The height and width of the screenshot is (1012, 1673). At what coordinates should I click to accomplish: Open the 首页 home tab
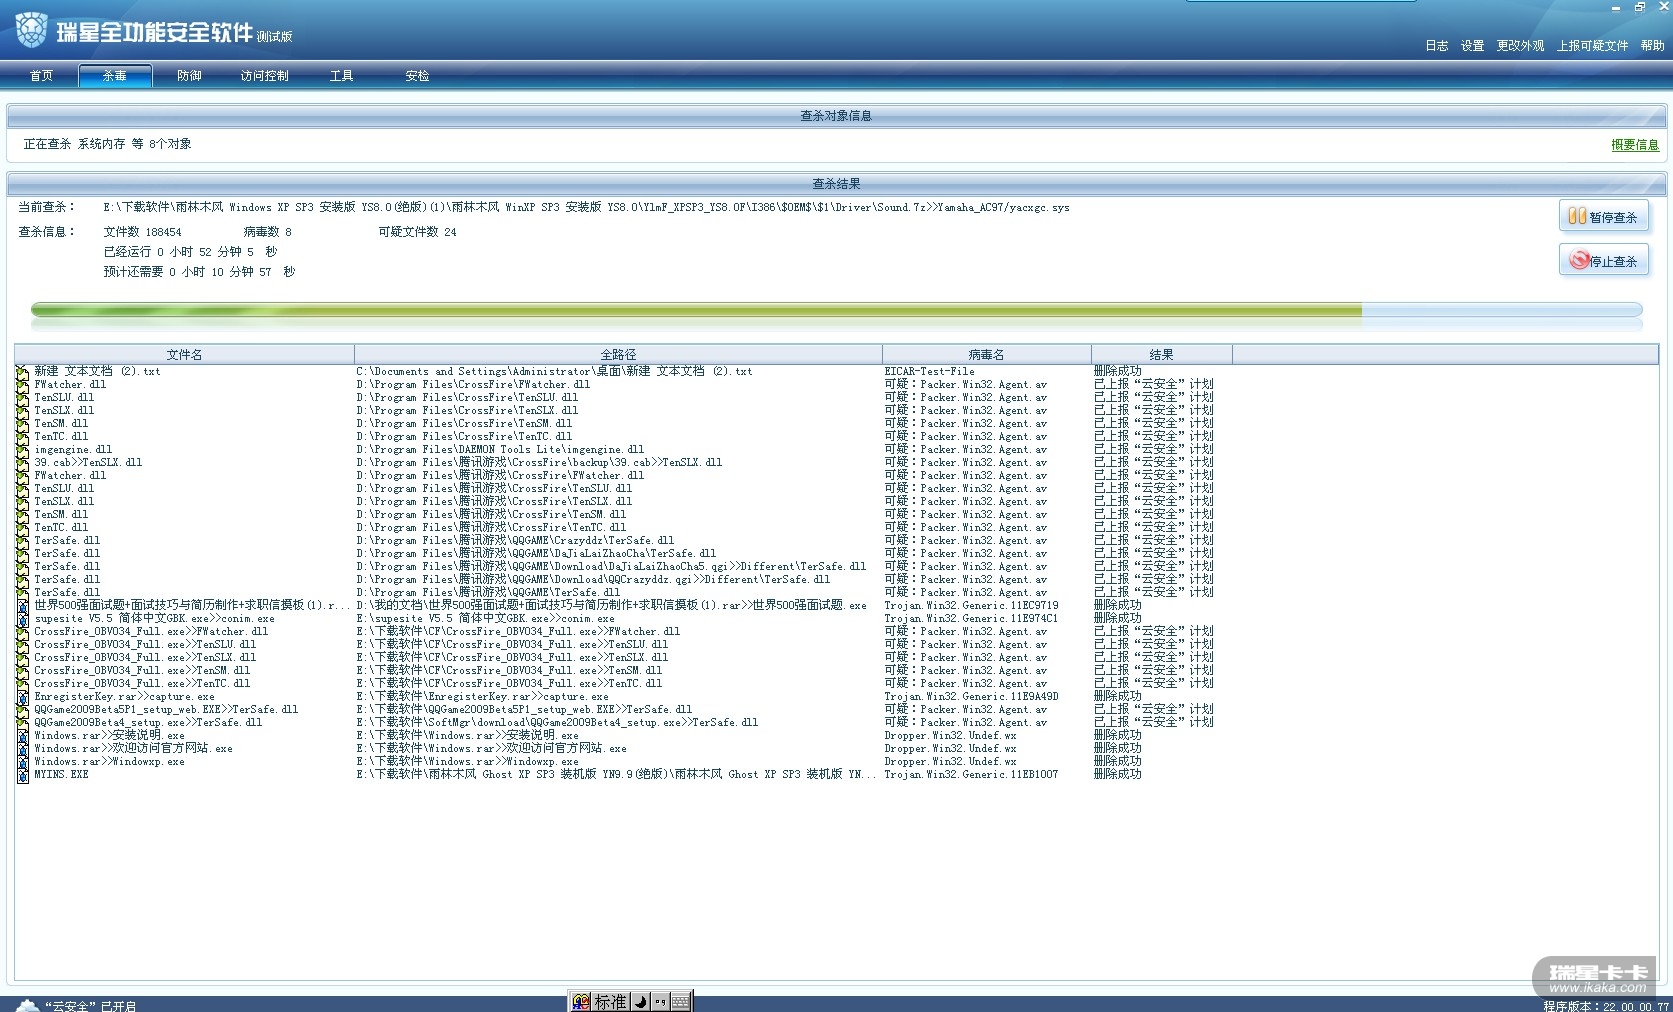pos(41,76)
